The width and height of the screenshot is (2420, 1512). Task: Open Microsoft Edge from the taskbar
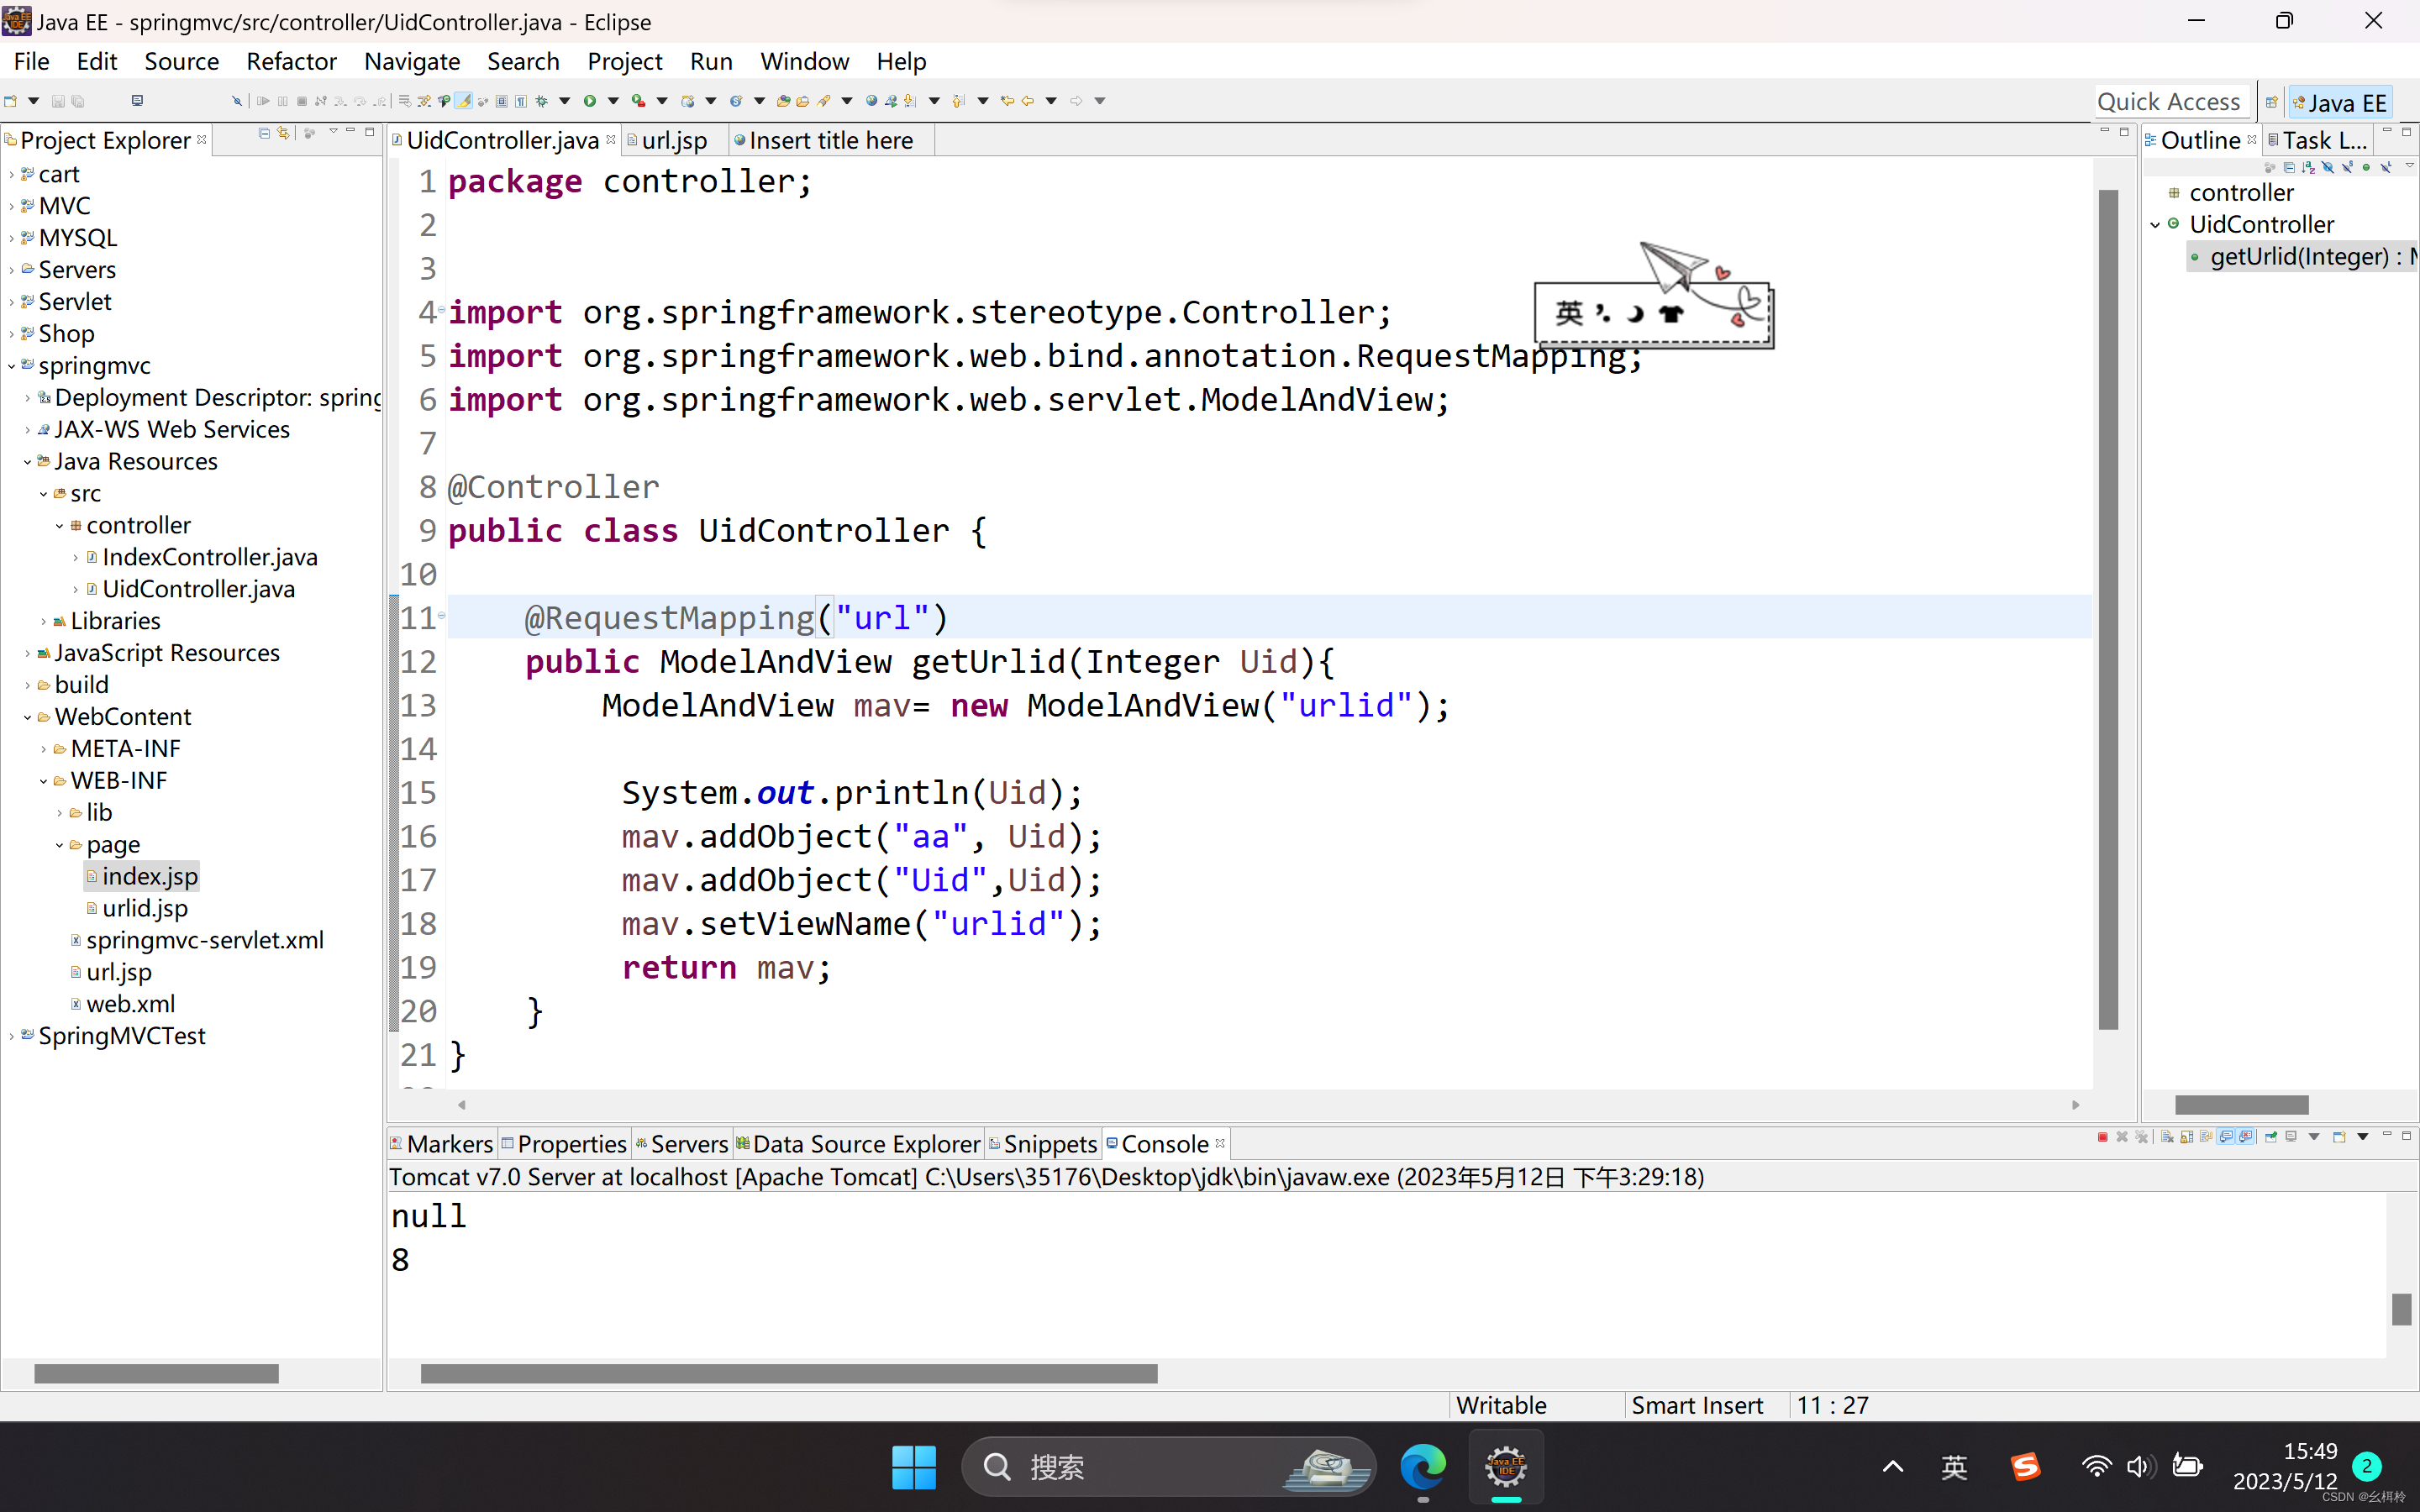(x=1422, y=1467)
